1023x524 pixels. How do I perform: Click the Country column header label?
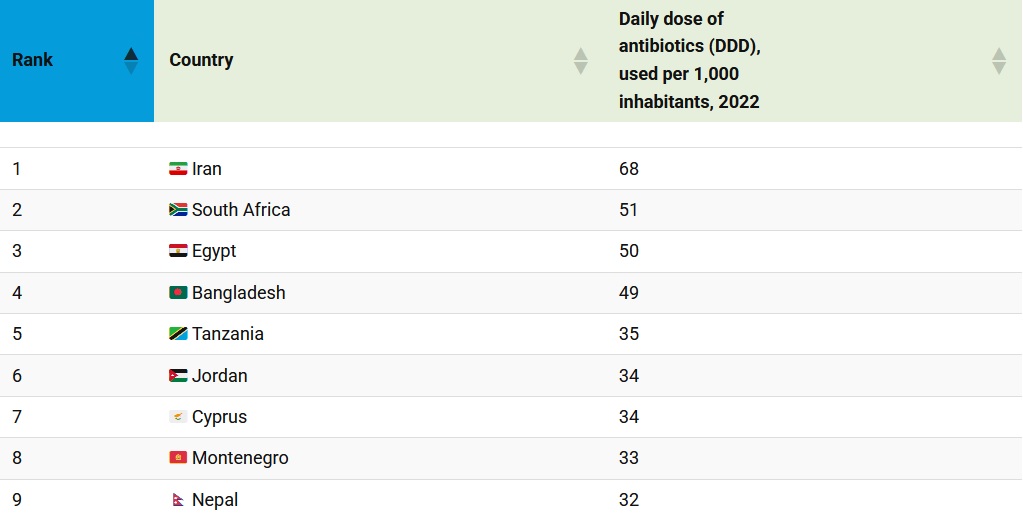201,60
